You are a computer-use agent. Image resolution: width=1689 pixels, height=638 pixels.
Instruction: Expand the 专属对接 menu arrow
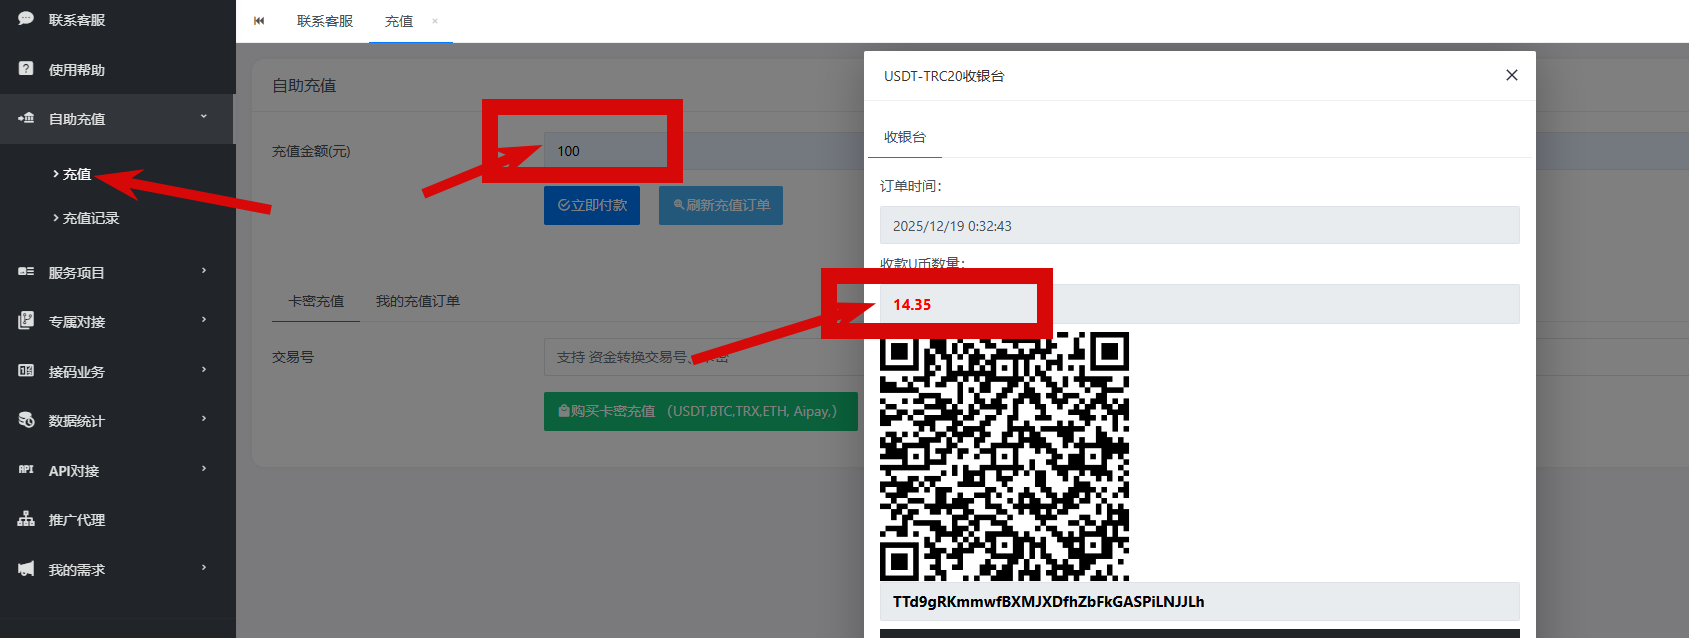click(204, 320)
